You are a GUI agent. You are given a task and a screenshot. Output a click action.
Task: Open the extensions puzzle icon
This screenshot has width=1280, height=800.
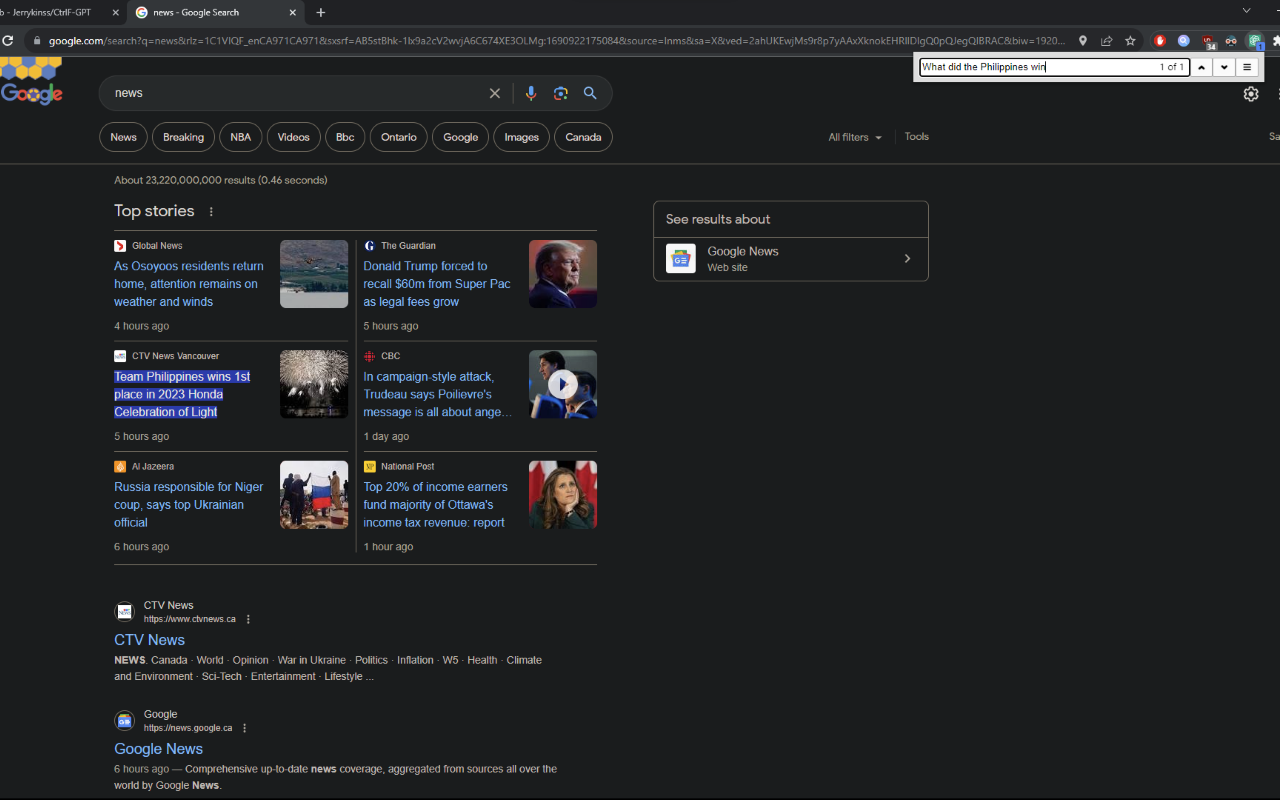coord(1276,41)
